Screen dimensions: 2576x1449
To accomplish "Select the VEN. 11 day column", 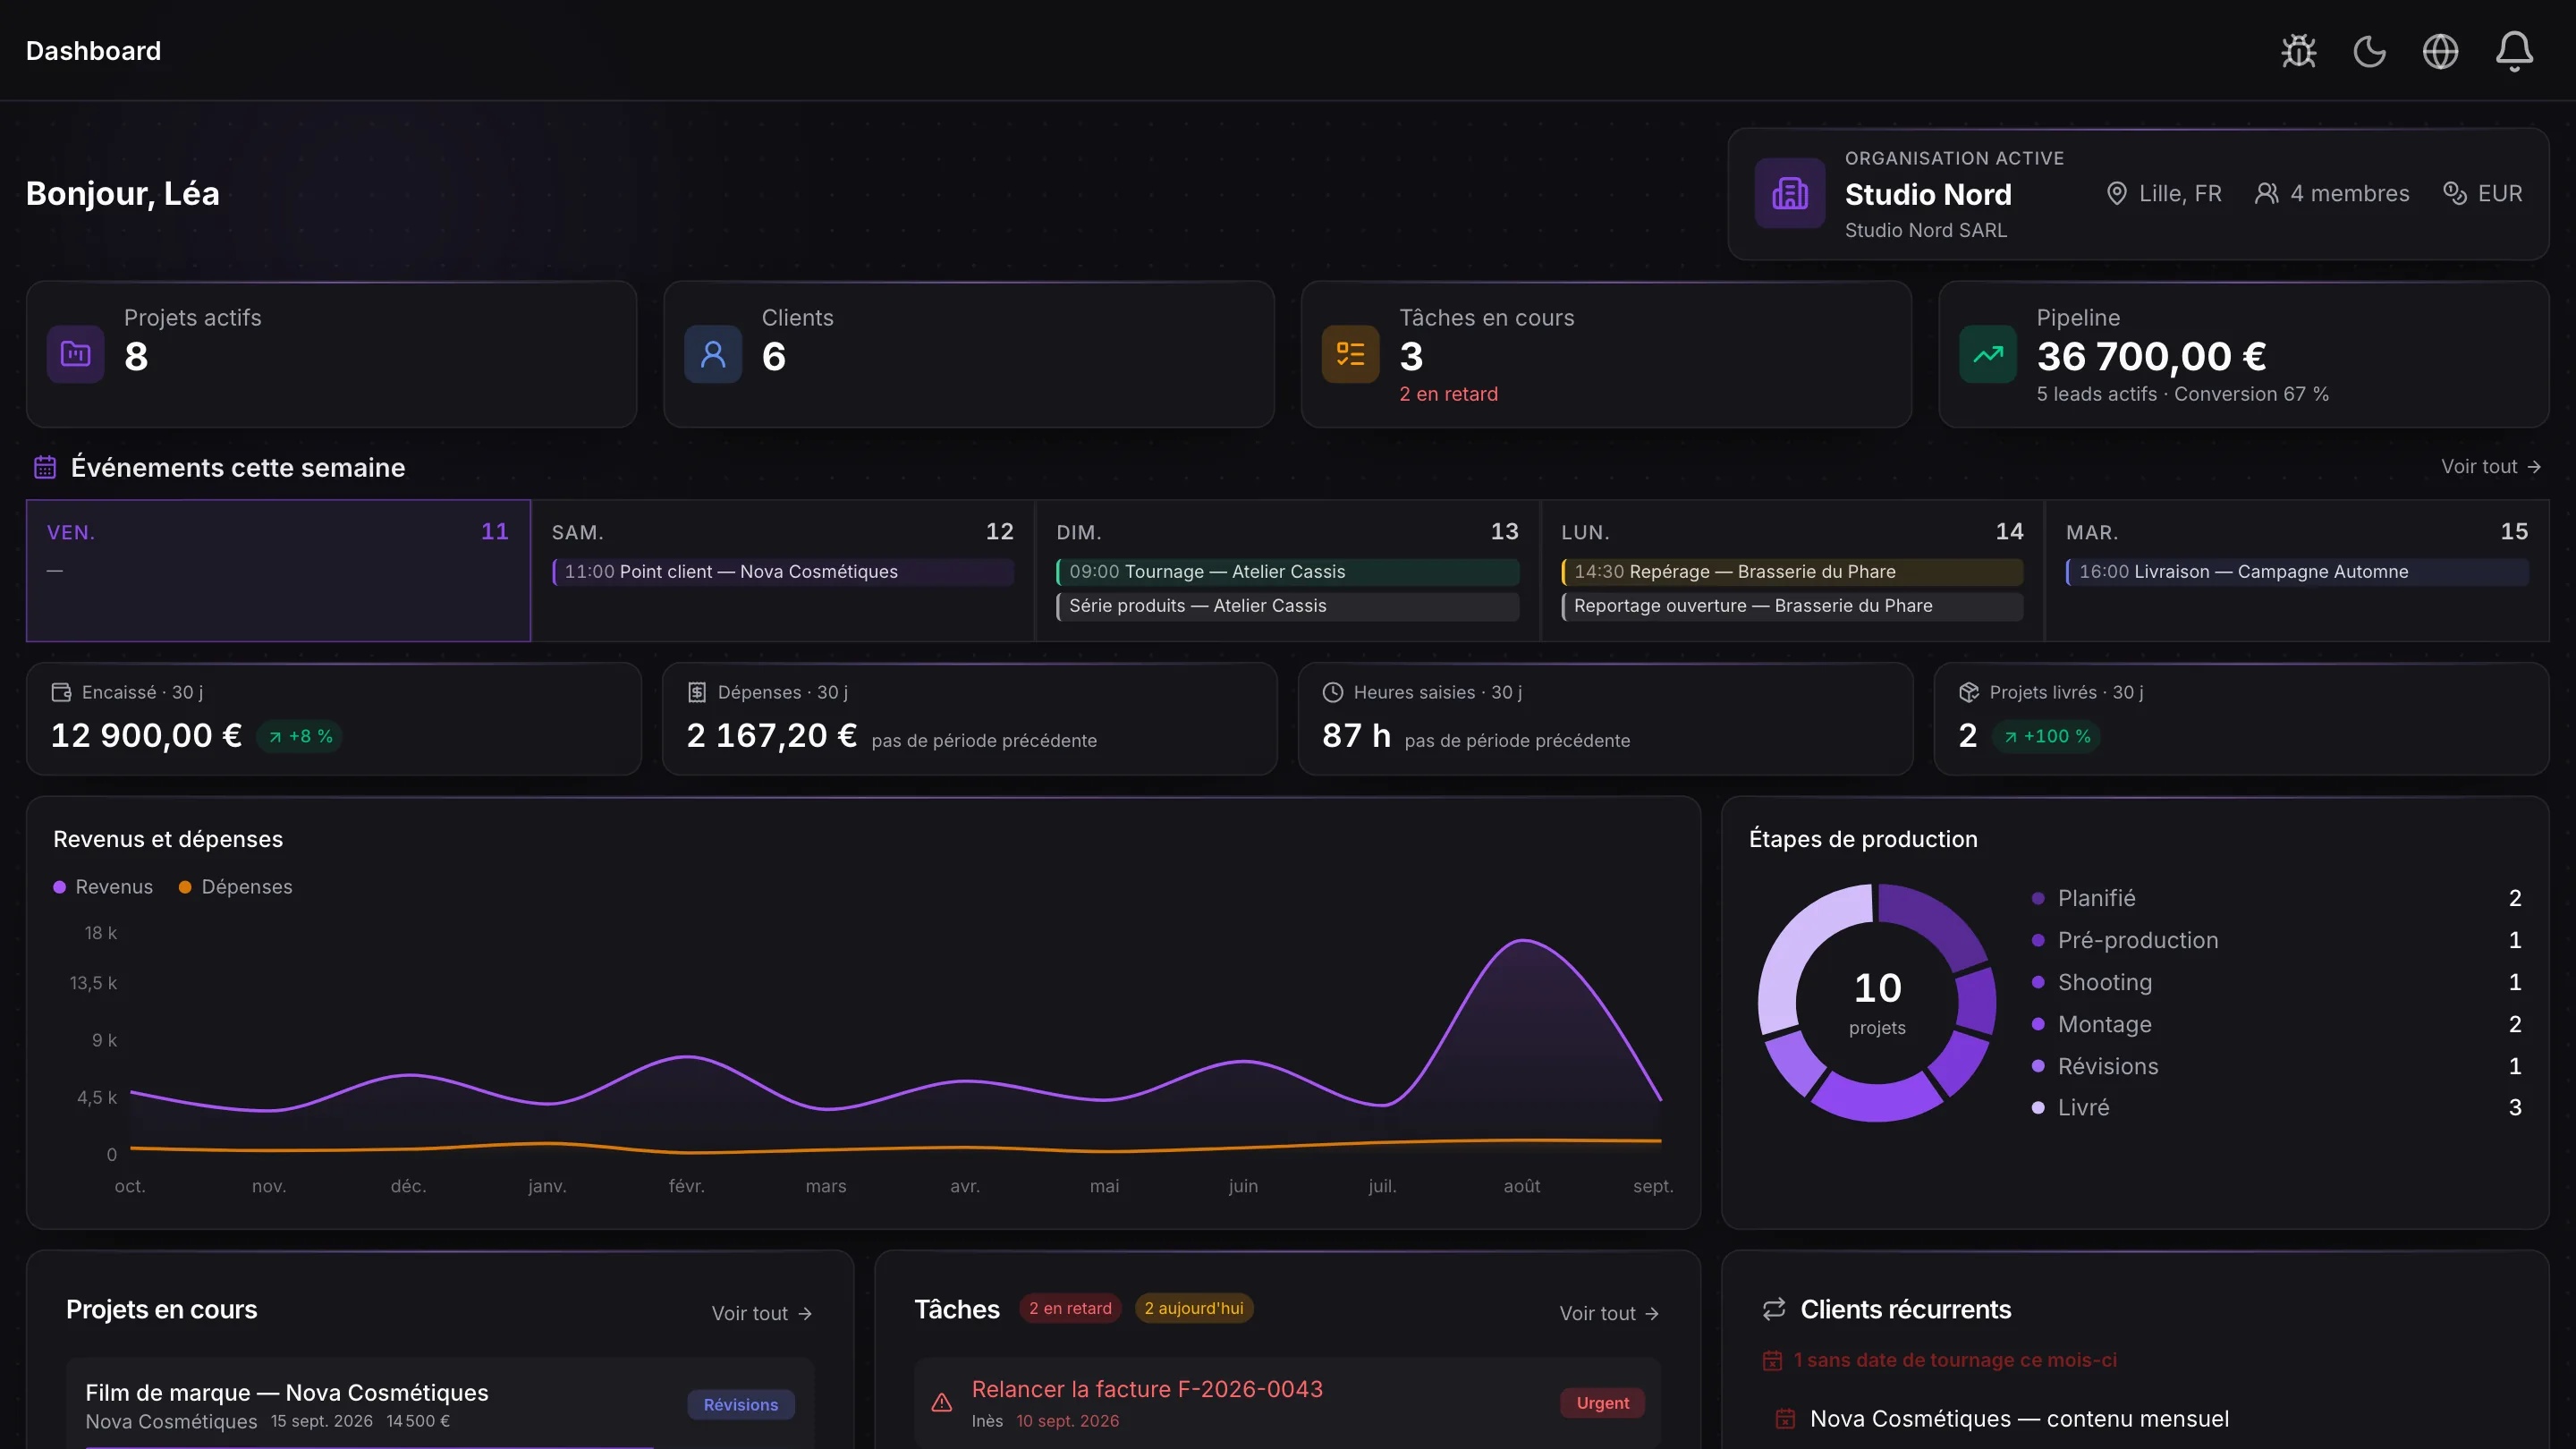I will [278, 570].
